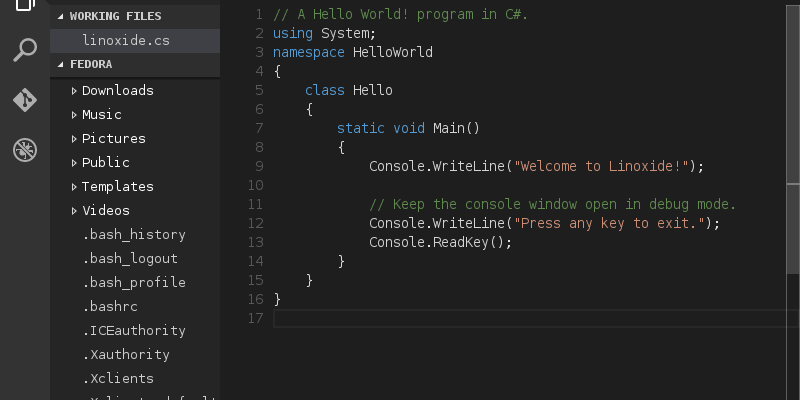The height and width of the screenshot is (400, 800).
Task: Open the .ICEauthority file
Action: pyautogui.click(x=134, y=331)
